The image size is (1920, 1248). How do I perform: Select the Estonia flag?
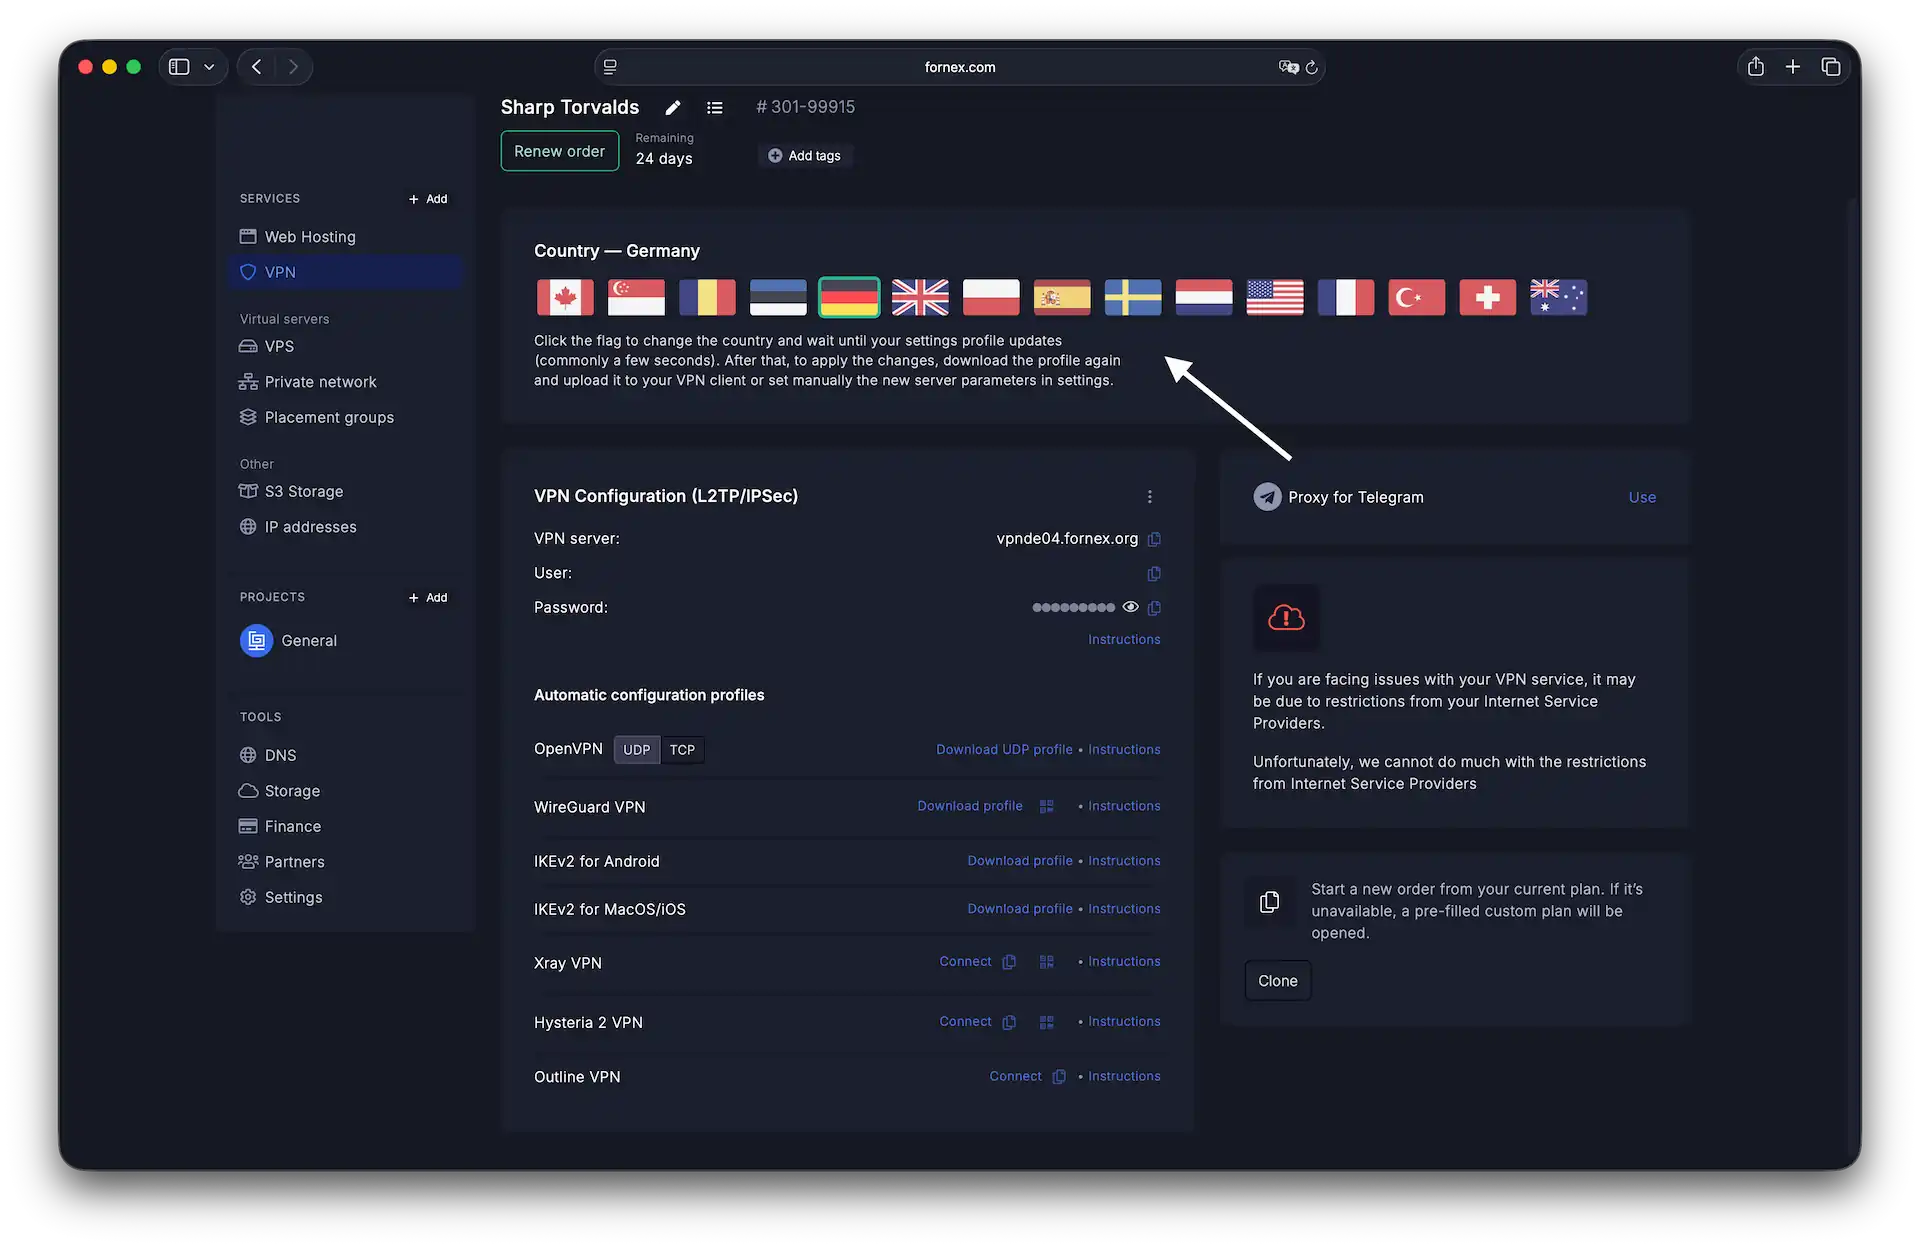(x=778, y=297)
